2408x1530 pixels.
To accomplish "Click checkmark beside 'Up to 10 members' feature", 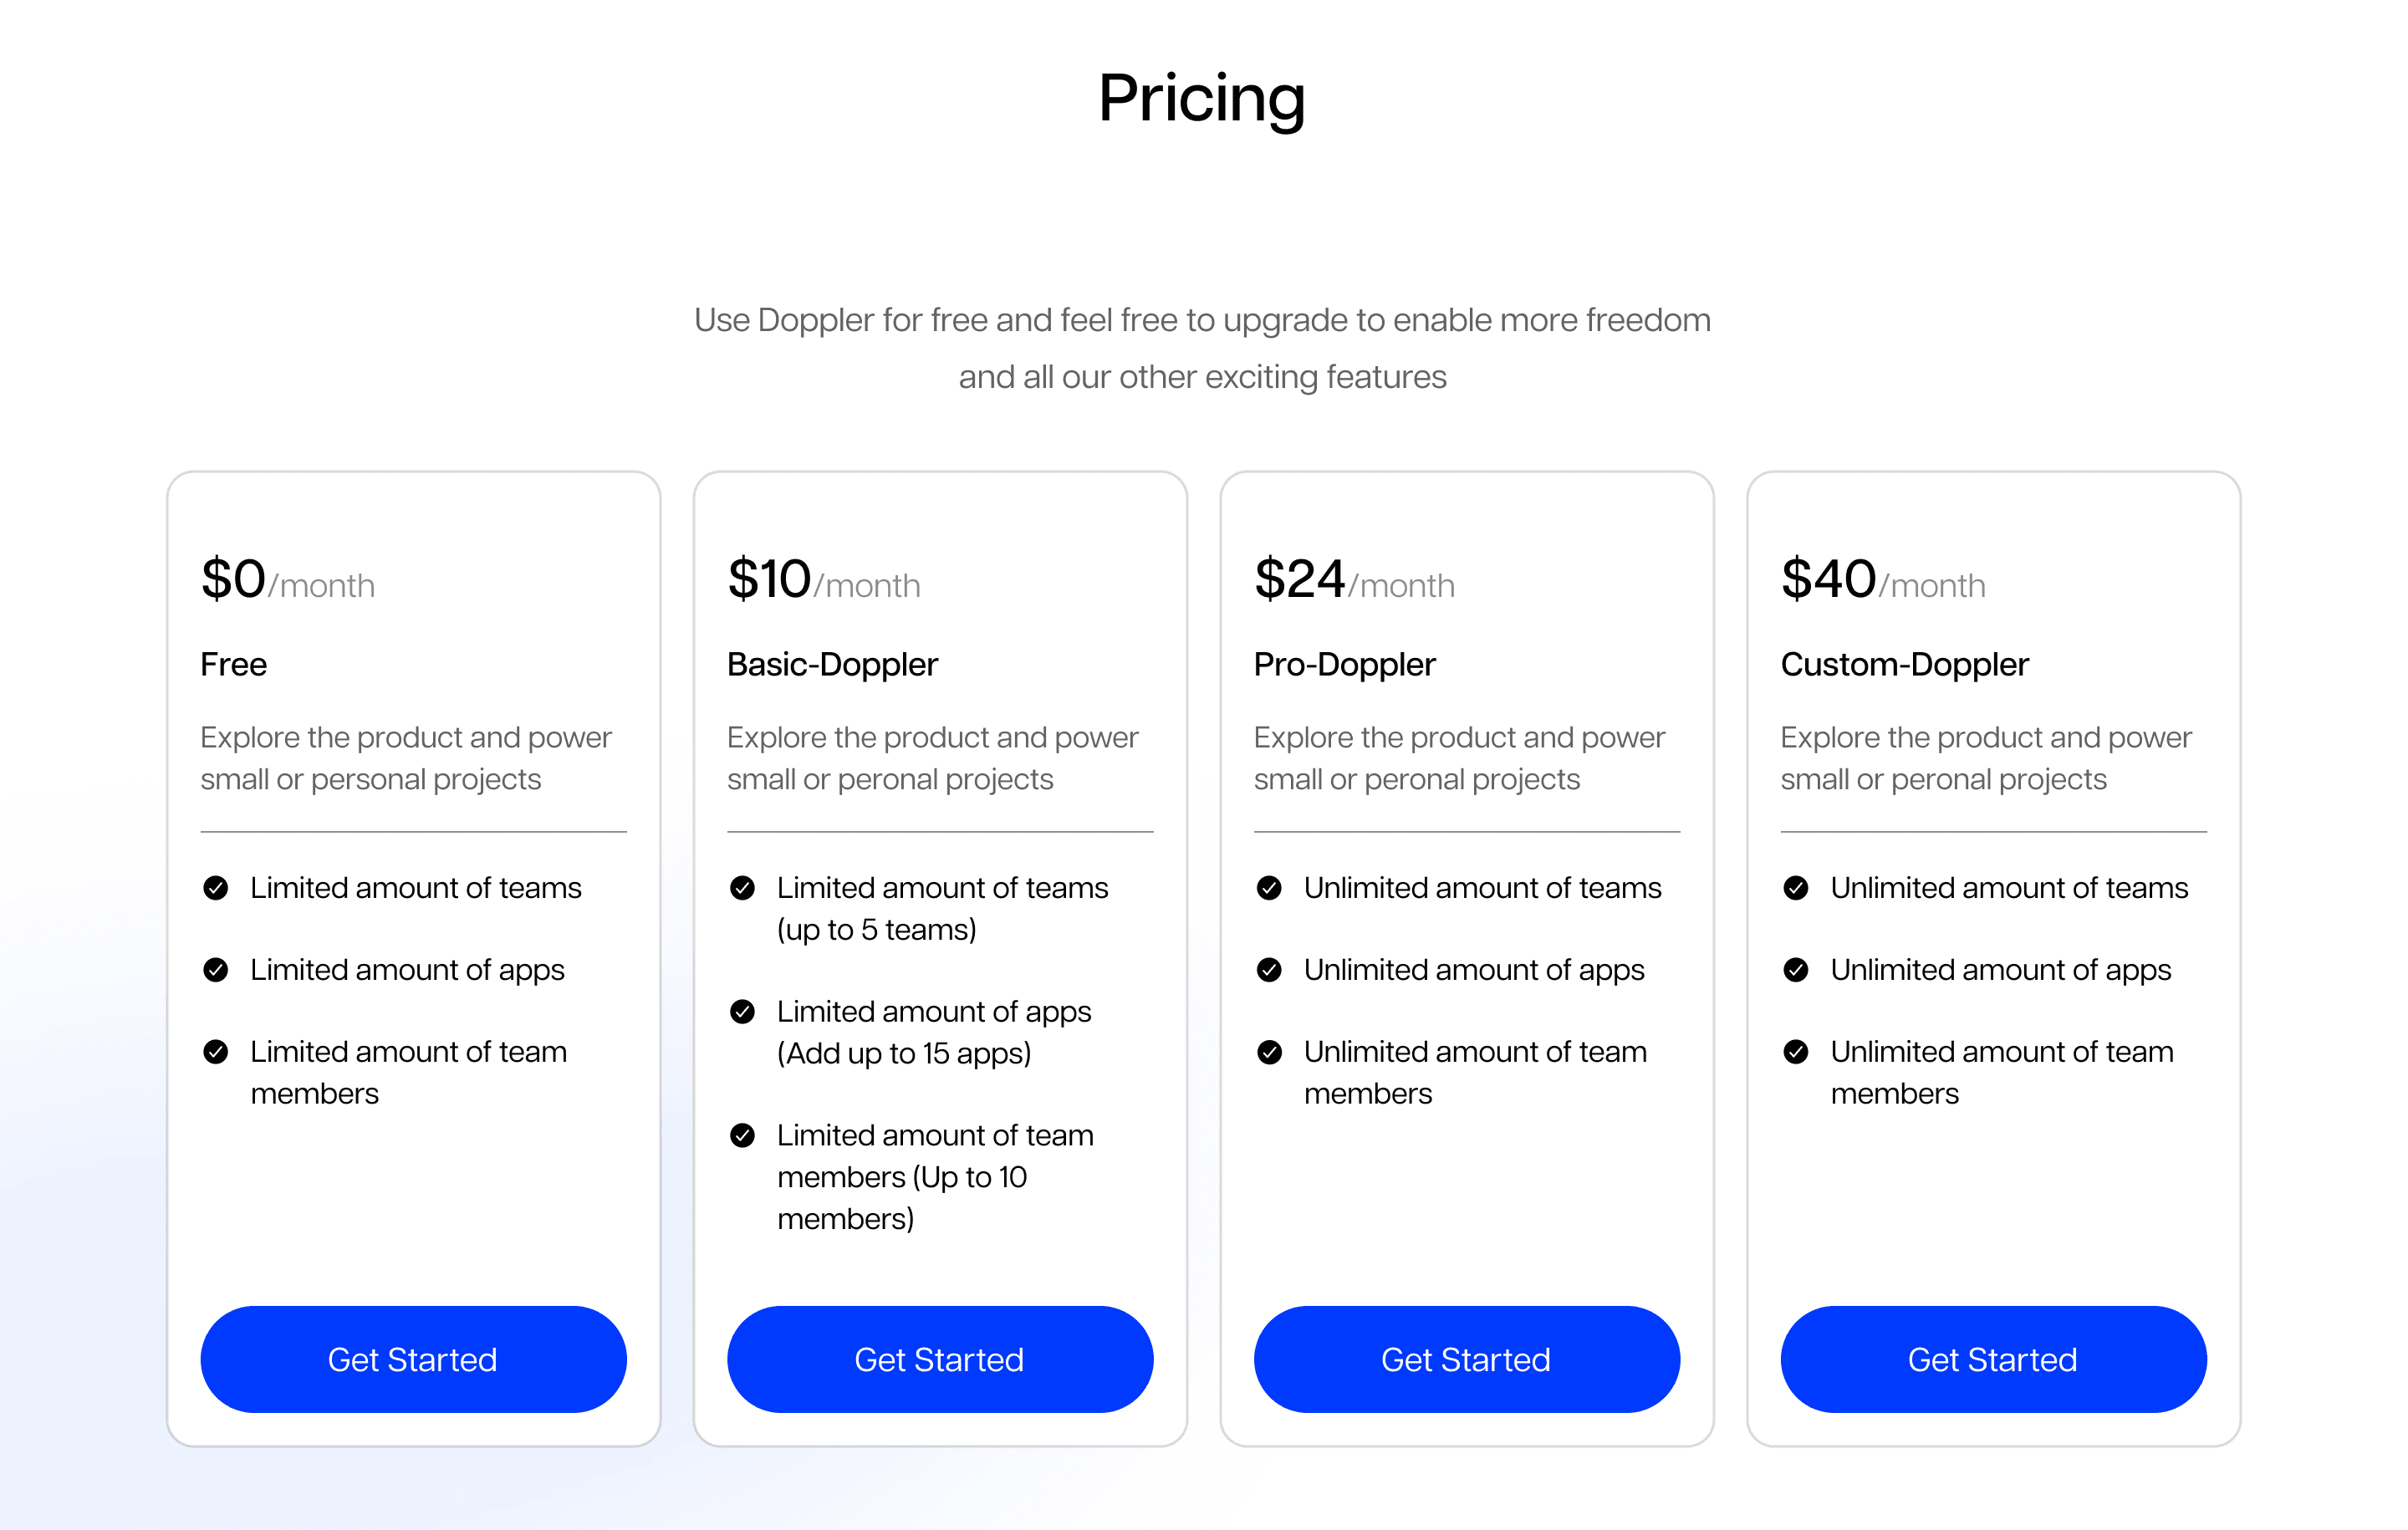I will [x=742, y=1135].
